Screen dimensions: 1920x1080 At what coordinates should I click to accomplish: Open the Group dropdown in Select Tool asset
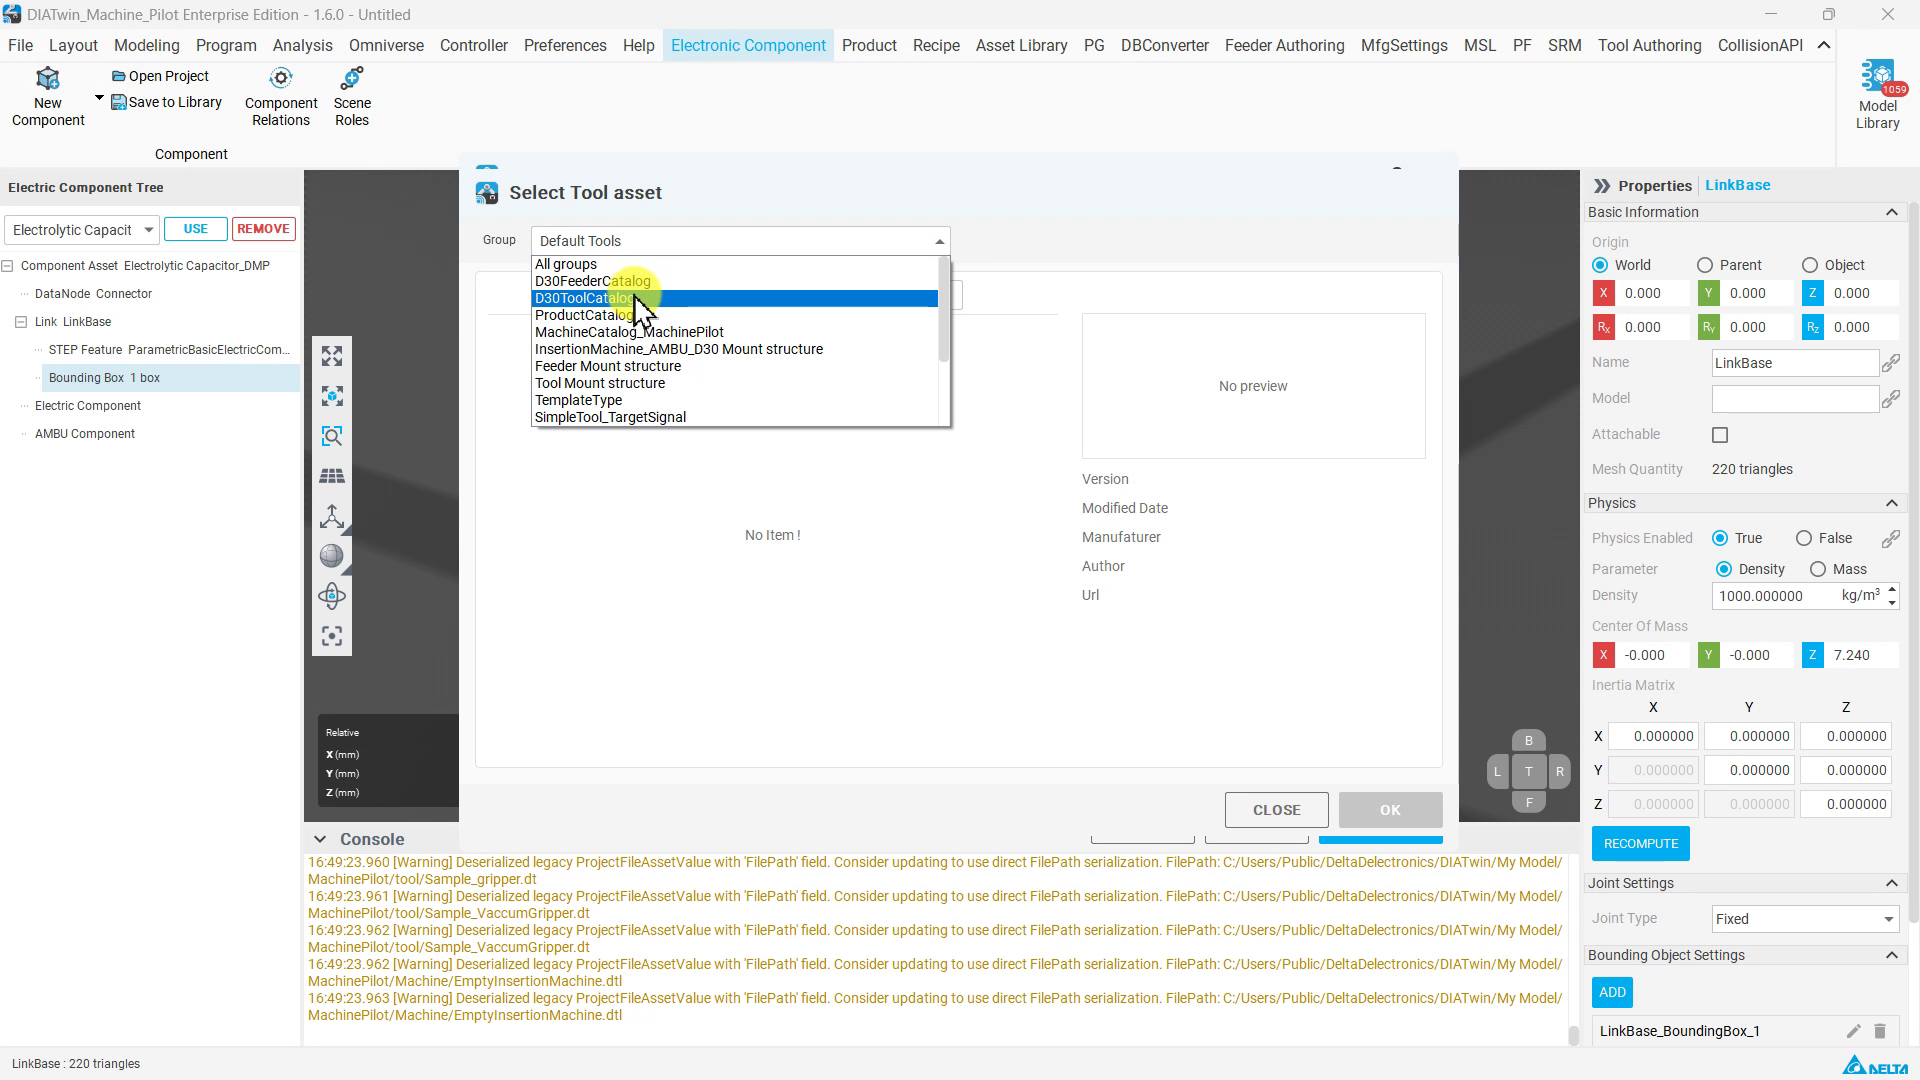(x=740, y=241)
